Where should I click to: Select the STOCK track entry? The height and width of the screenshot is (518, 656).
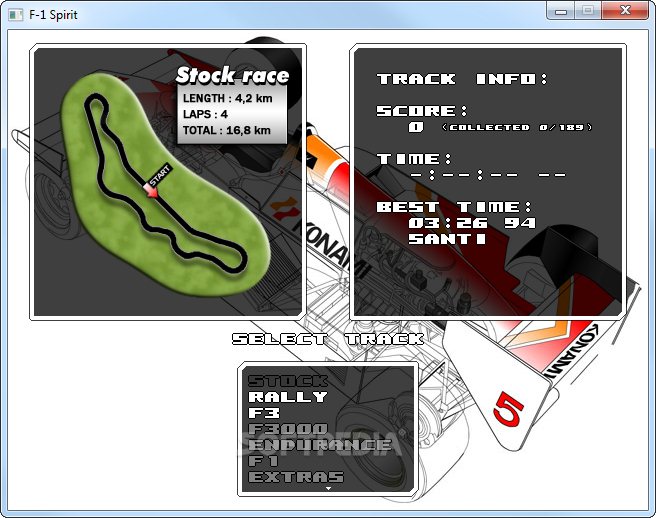click(288, 381)
